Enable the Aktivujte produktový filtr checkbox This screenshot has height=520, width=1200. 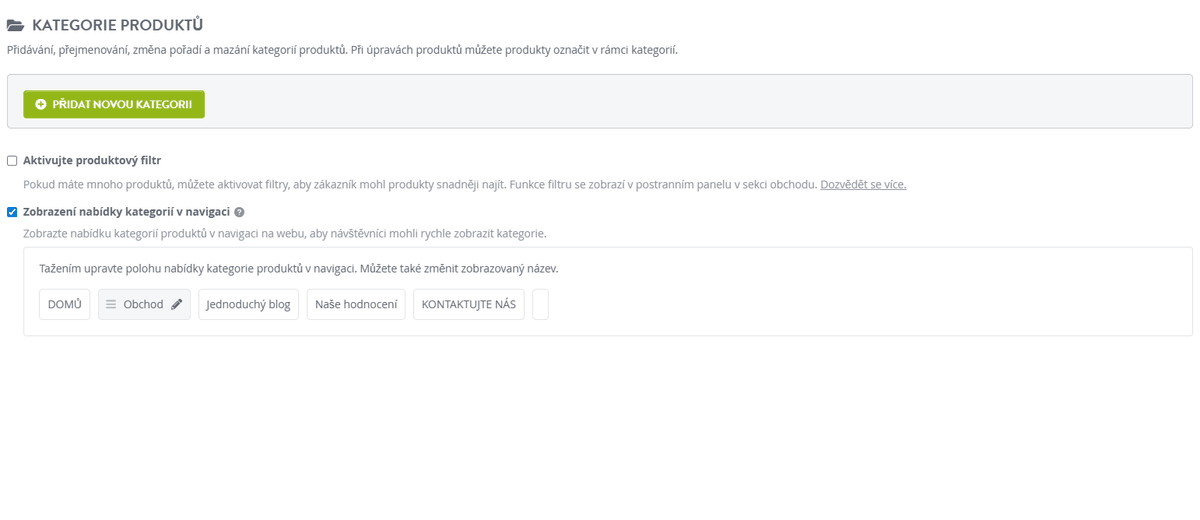[12, 160]
